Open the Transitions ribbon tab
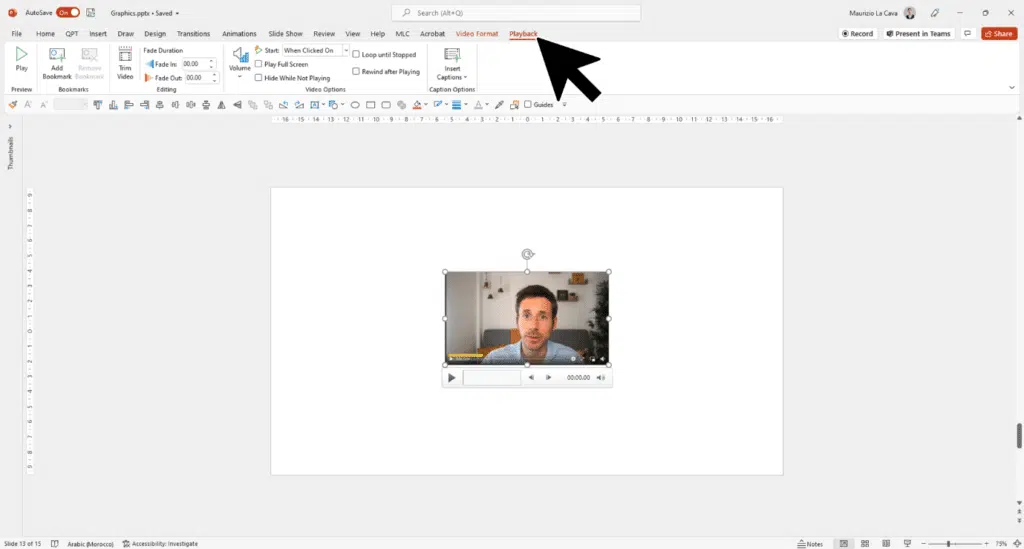 193,34
